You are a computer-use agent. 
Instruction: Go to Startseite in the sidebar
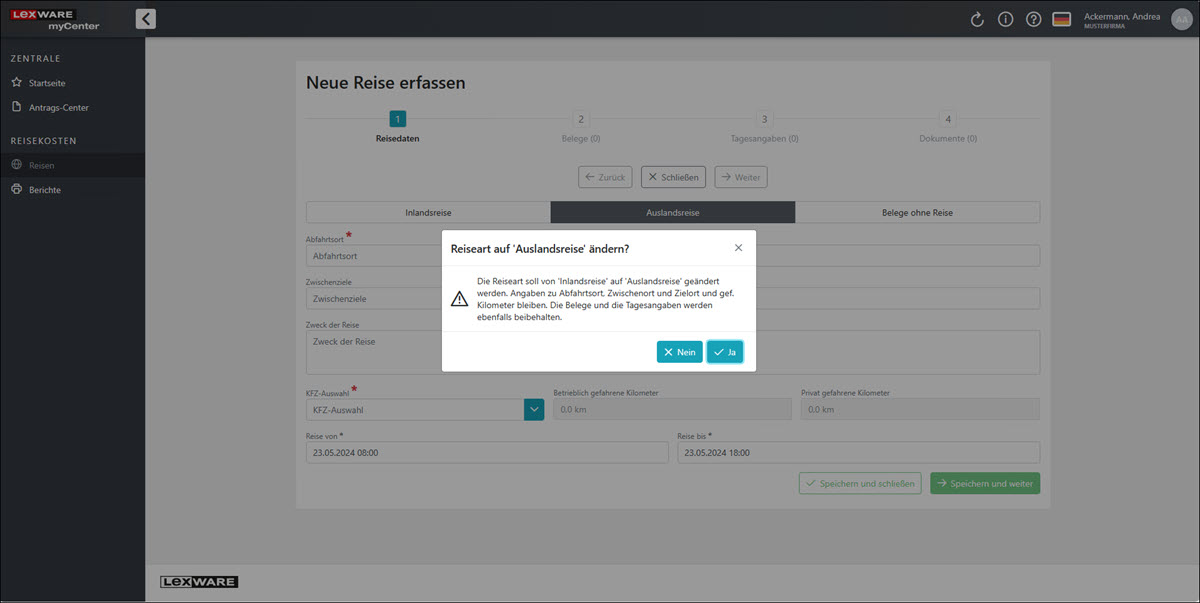(47, 83)
